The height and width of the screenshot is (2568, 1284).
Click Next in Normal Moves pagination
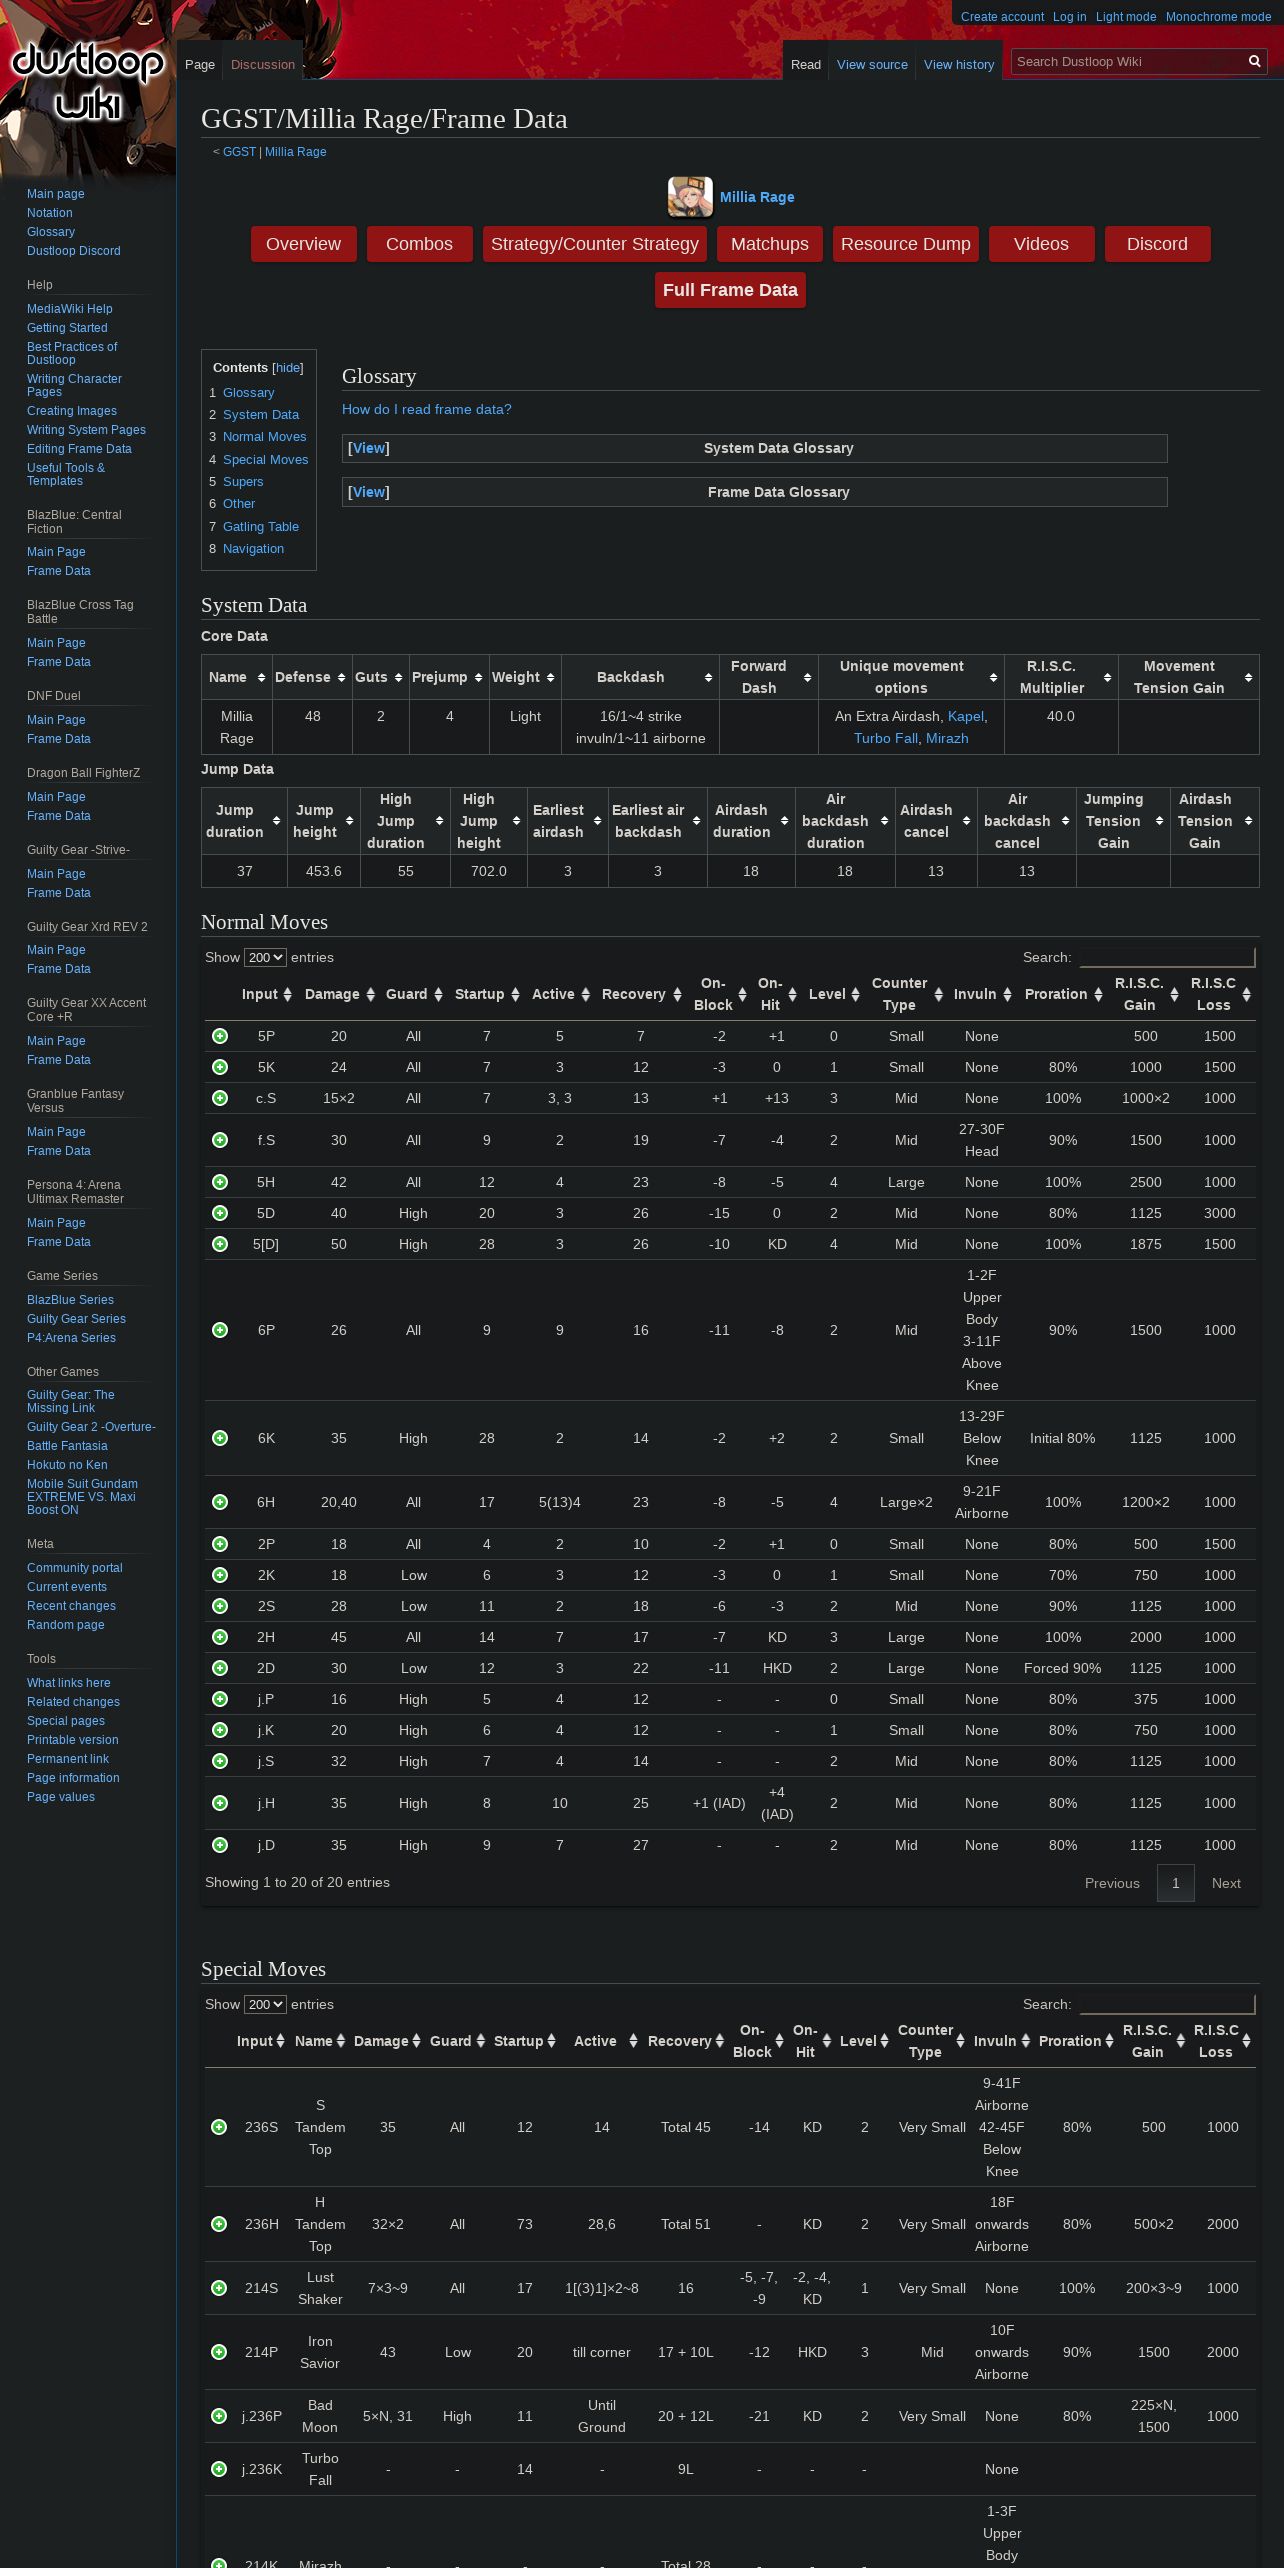pyautogui.click(x=1226, y=1883)
